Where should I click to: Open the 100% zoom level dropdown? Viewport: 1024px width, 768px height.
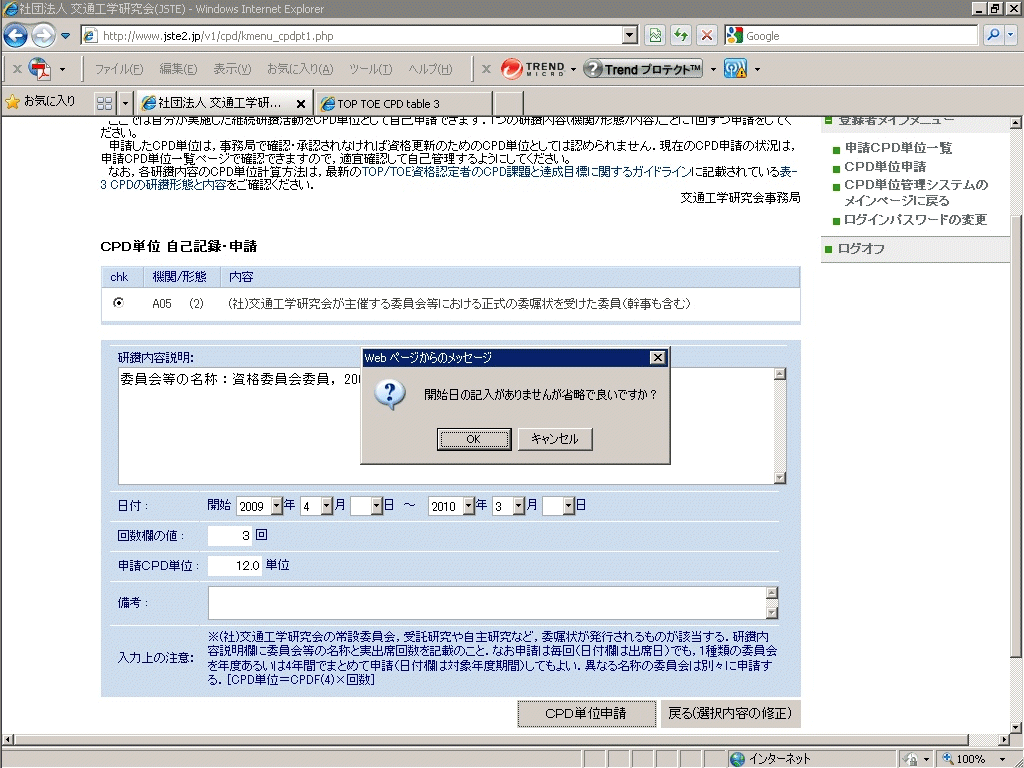point(1002,759)
